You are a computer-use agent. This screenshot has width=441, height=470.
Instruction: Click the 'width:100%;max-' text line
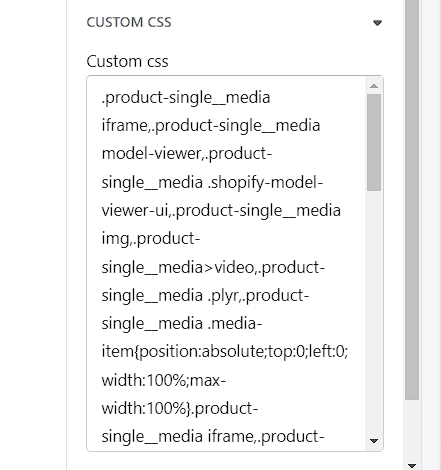point(164,380)
